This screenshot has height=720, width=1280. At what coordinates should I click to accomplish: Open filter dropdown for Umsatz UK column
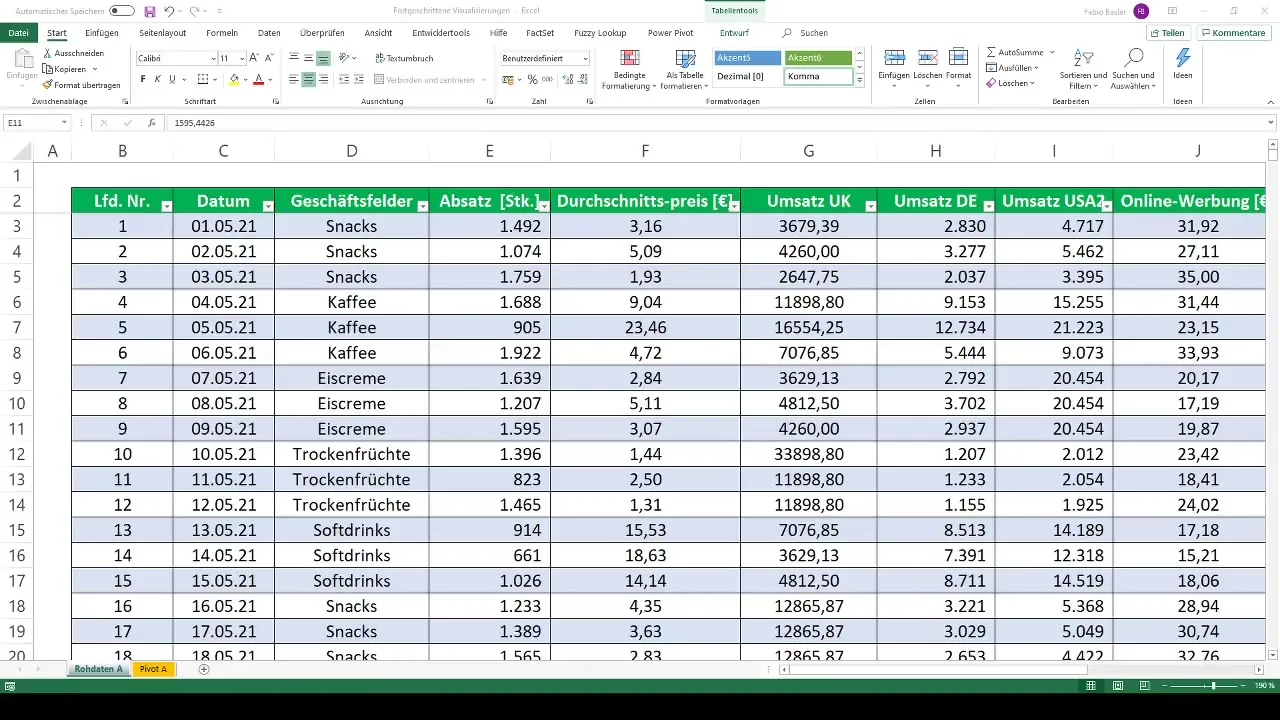(x=870, y=204)
